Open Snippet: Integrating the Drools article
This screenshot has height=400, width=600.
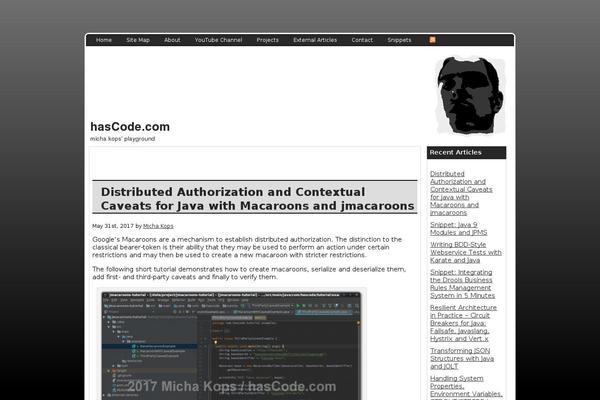click(x=462, y=284)
